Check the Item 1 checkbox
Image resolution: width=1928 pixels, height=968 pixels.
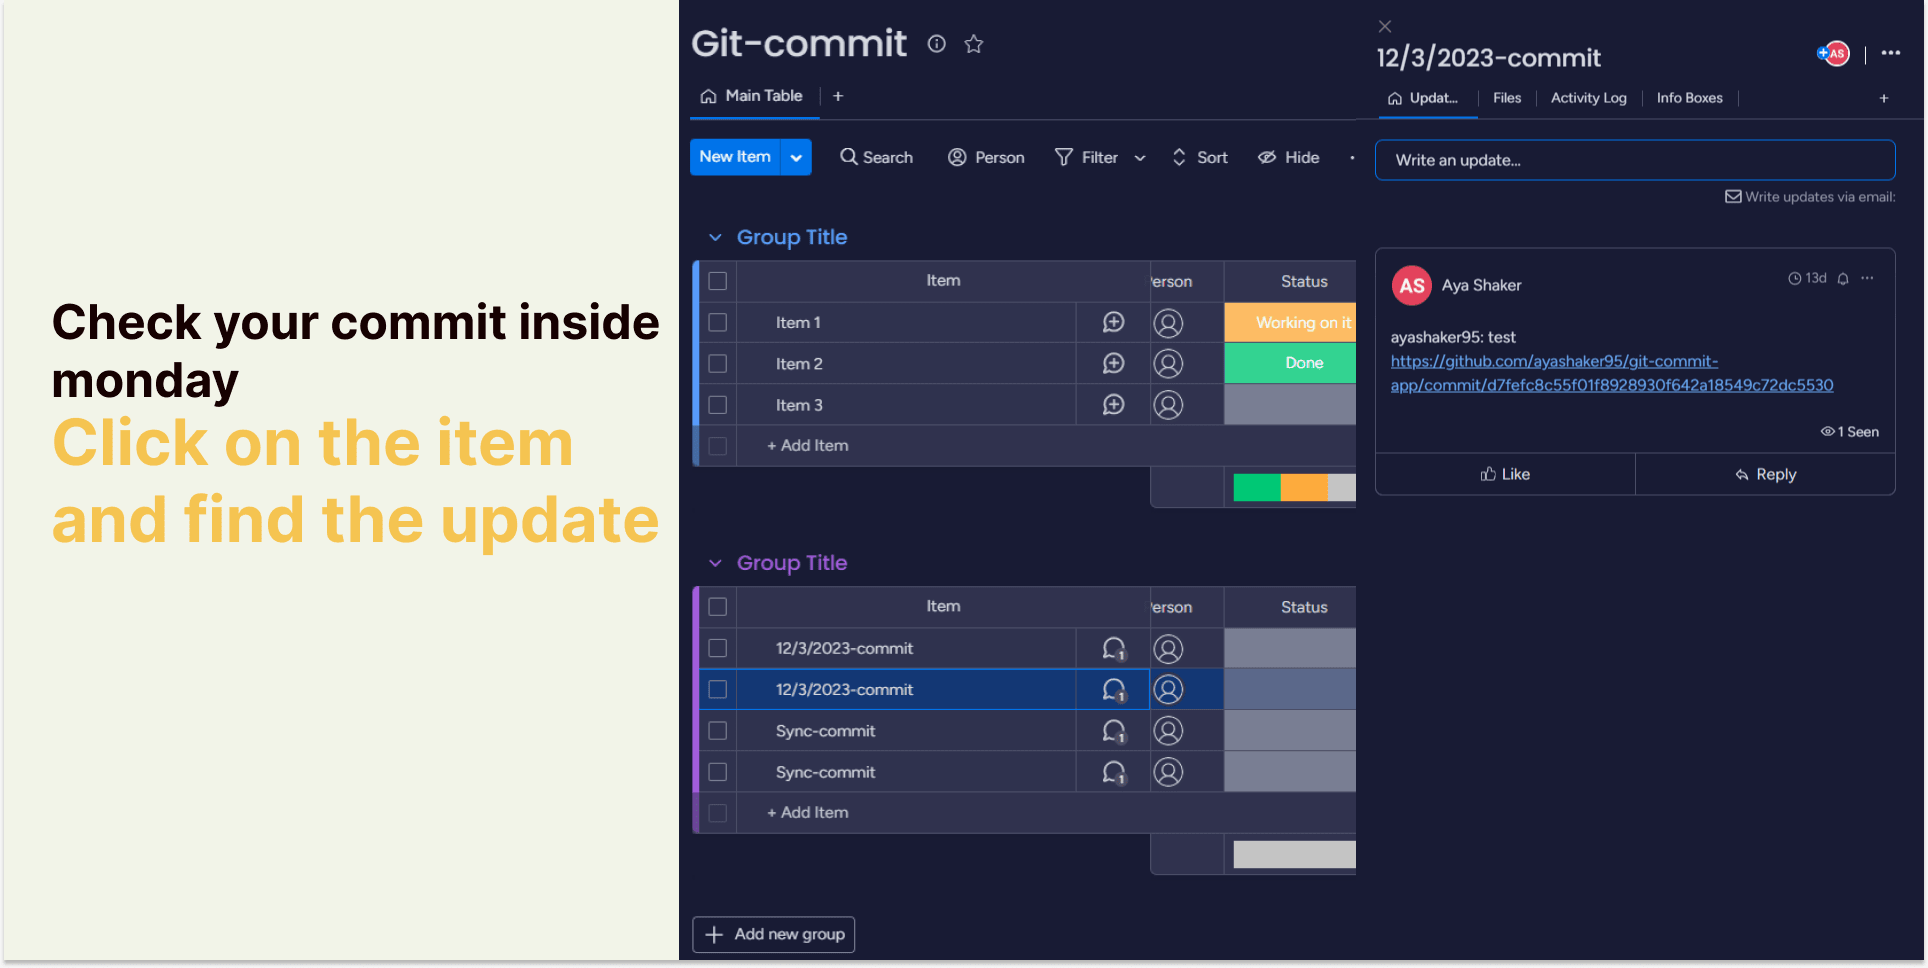pyautogui.click(x=718, y=322)
